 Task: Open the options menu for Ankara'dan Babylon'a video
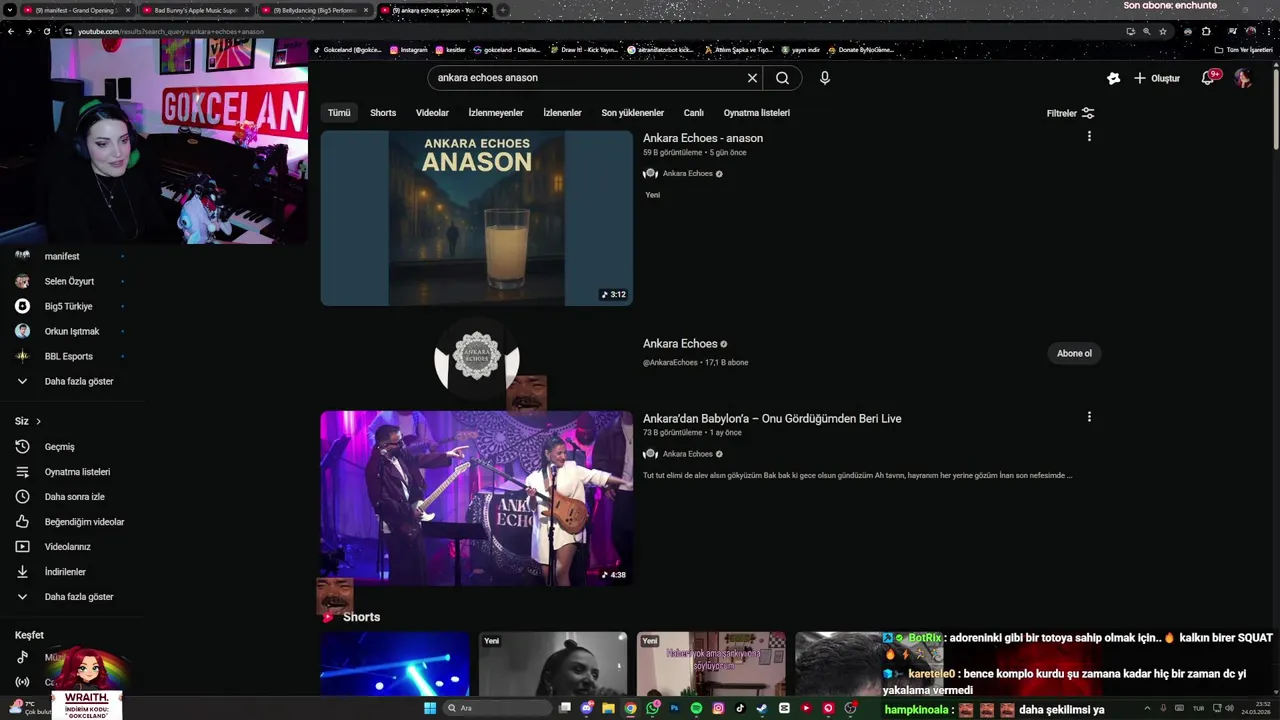click(x=1089, y=417)
